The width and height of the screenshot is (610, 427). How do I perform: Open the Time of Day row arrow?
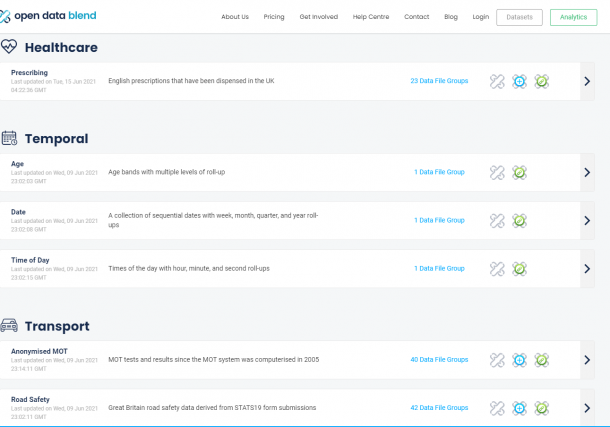[x=587, y=268]
